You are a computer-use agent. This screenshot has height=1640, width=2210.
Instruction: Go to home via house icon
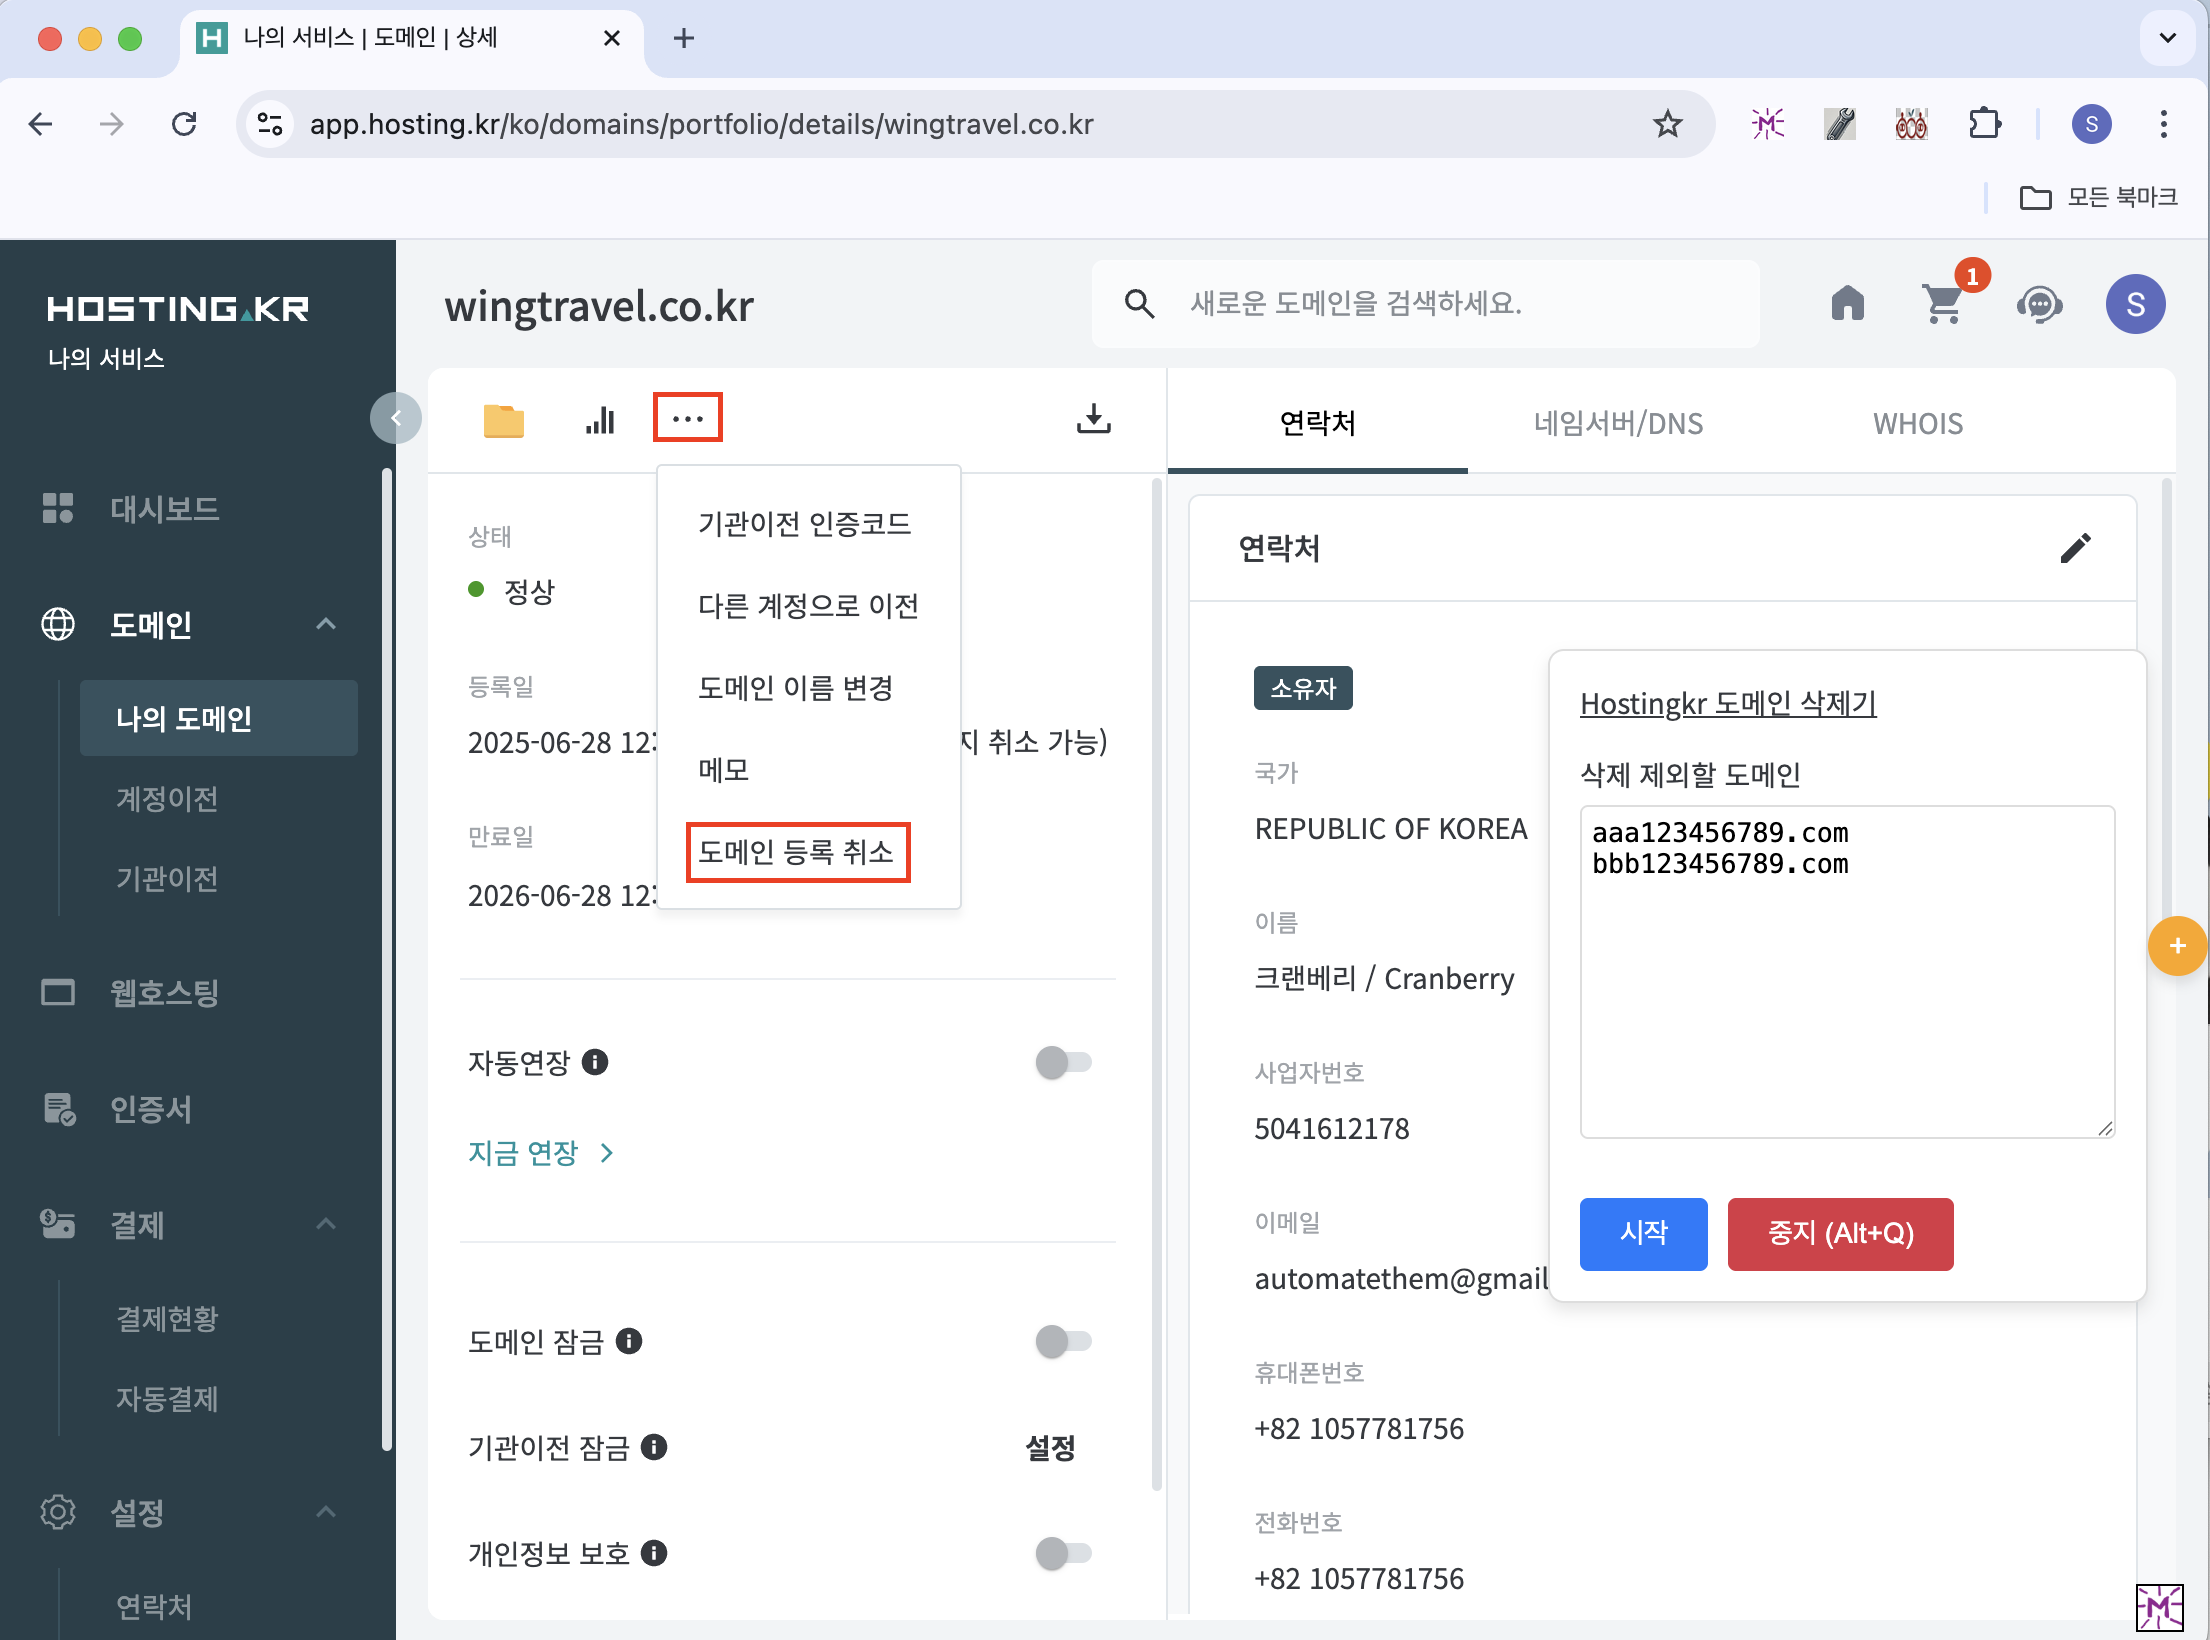1847,304
